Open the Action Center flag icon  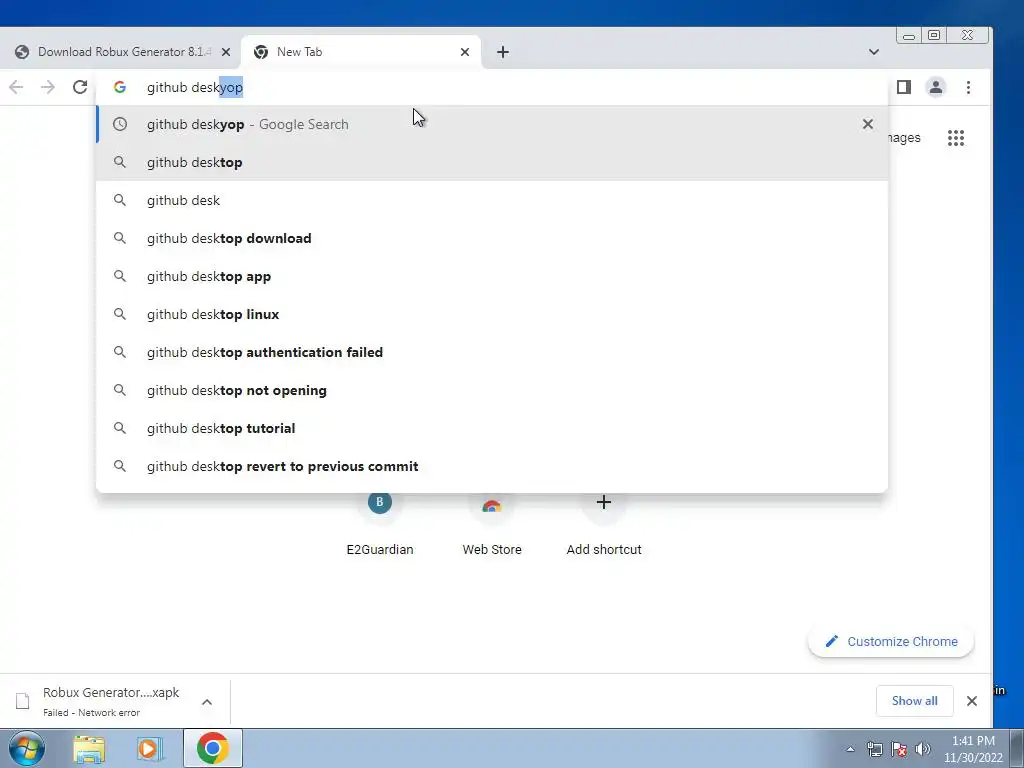pos(899,749)
